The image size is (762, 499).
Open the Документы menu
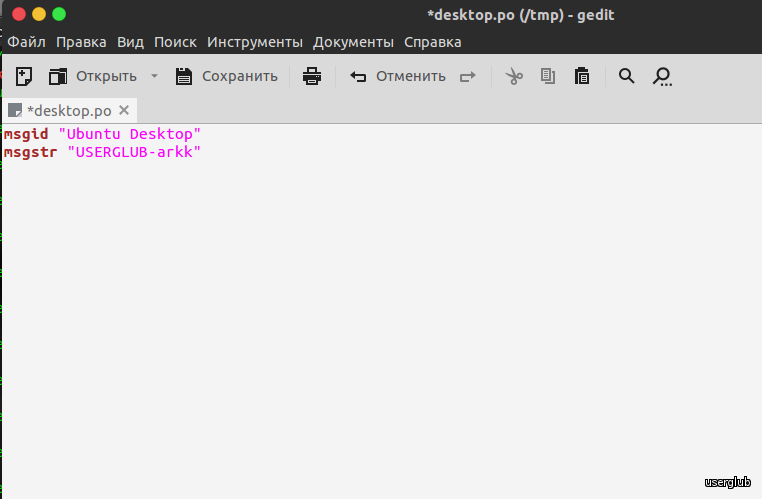point(353,43)
